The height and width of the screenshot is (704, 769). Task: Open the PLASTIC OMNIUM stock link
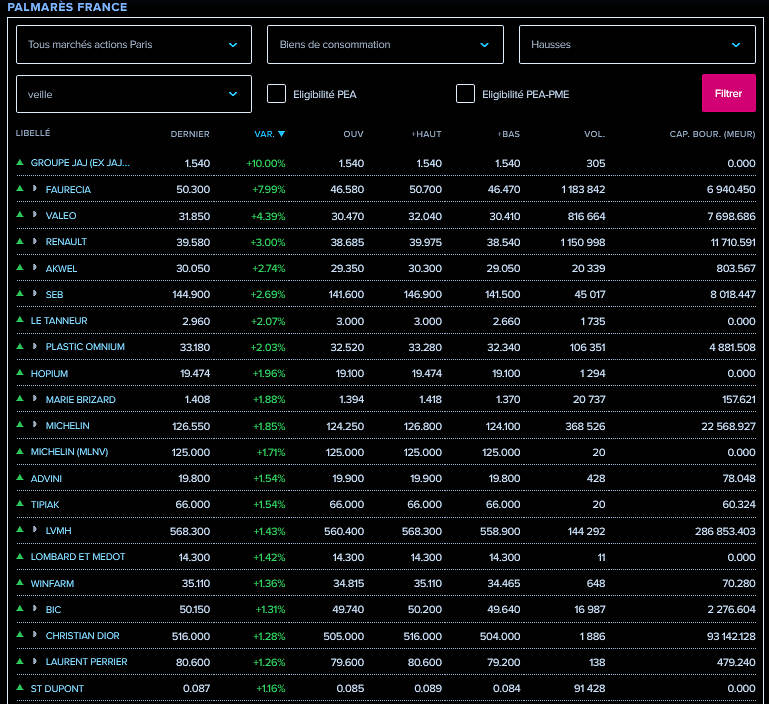point(85,347)
